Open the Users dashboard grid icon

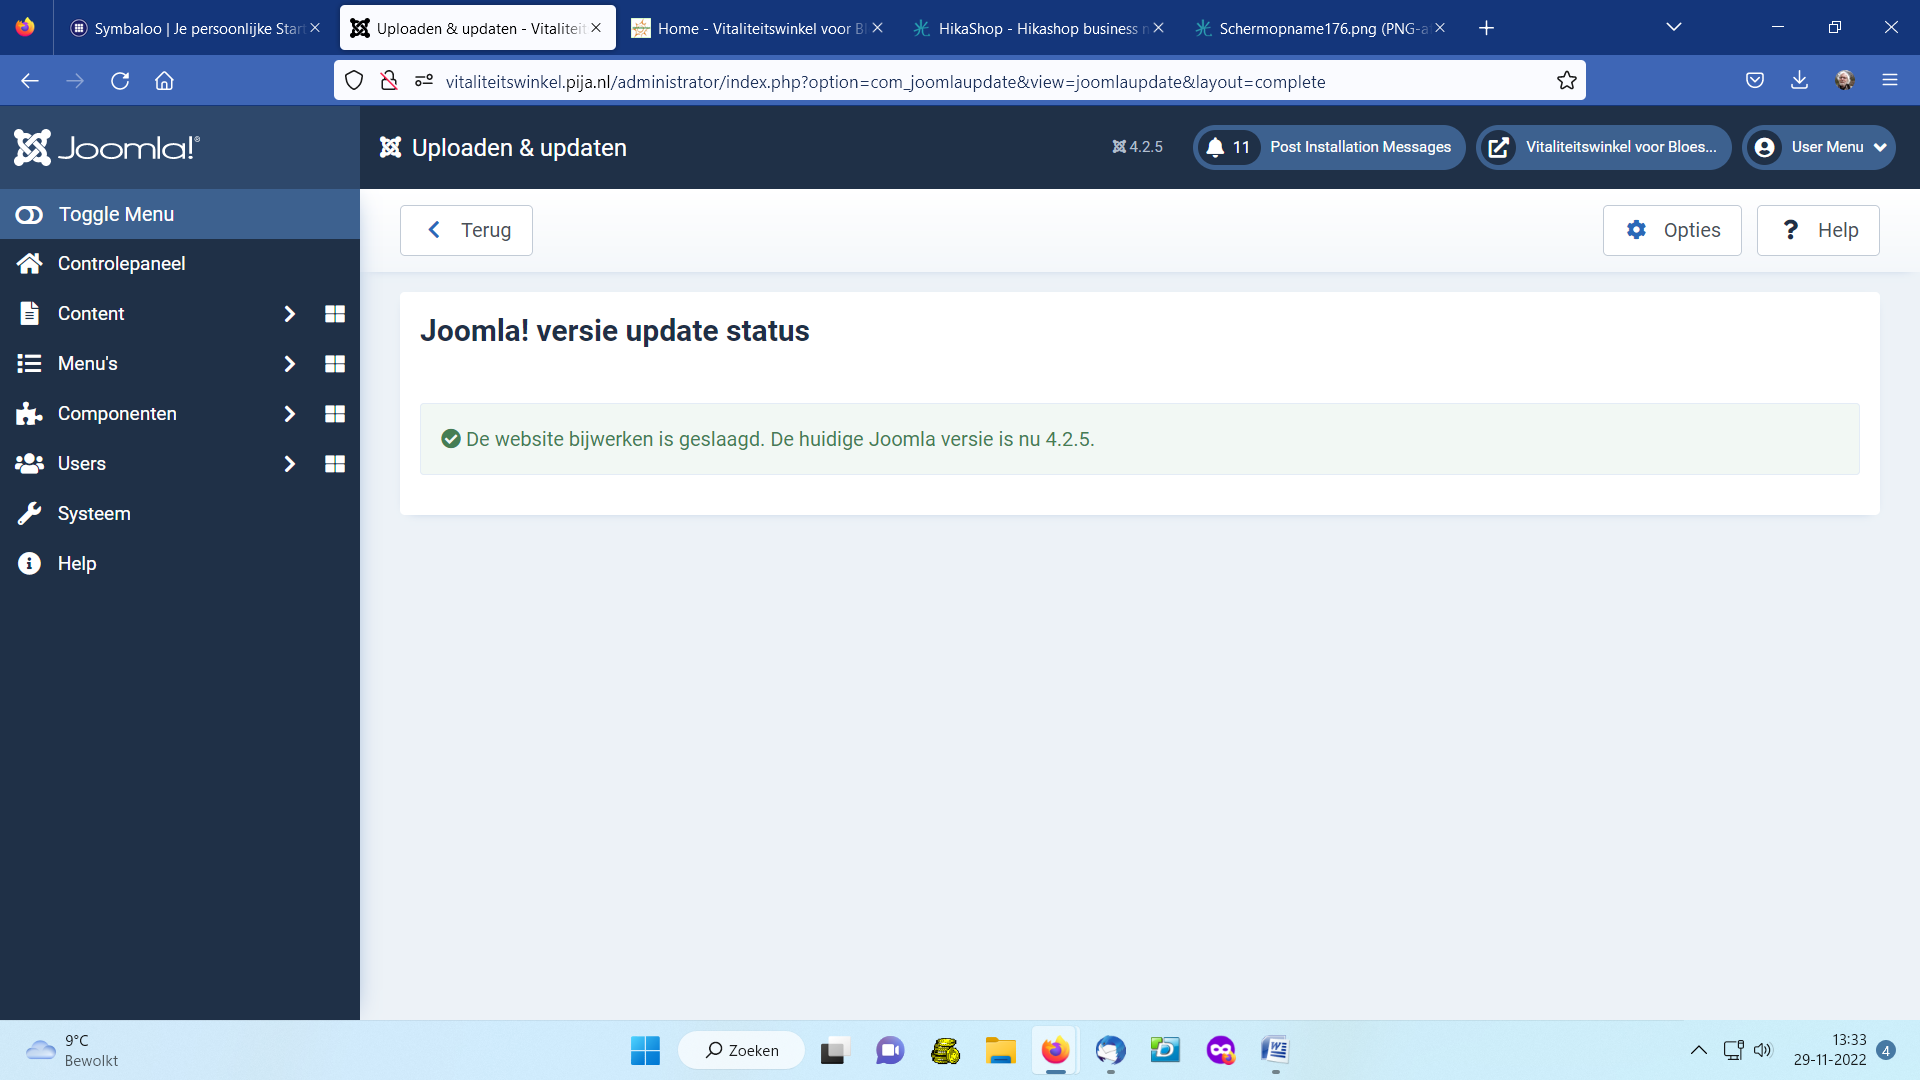[x=335, y=464]
